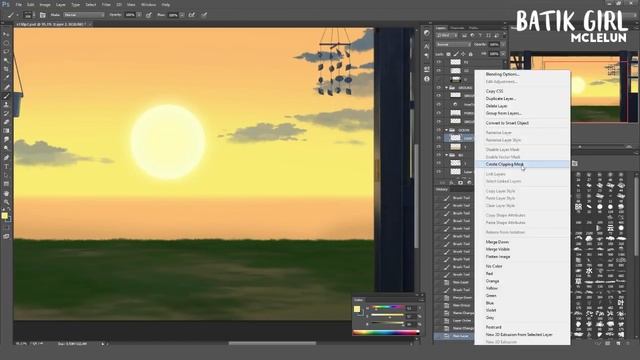Screen dimensions: 640x360
Task: Select the Quick Selection tool
Action: coord(6,60)
